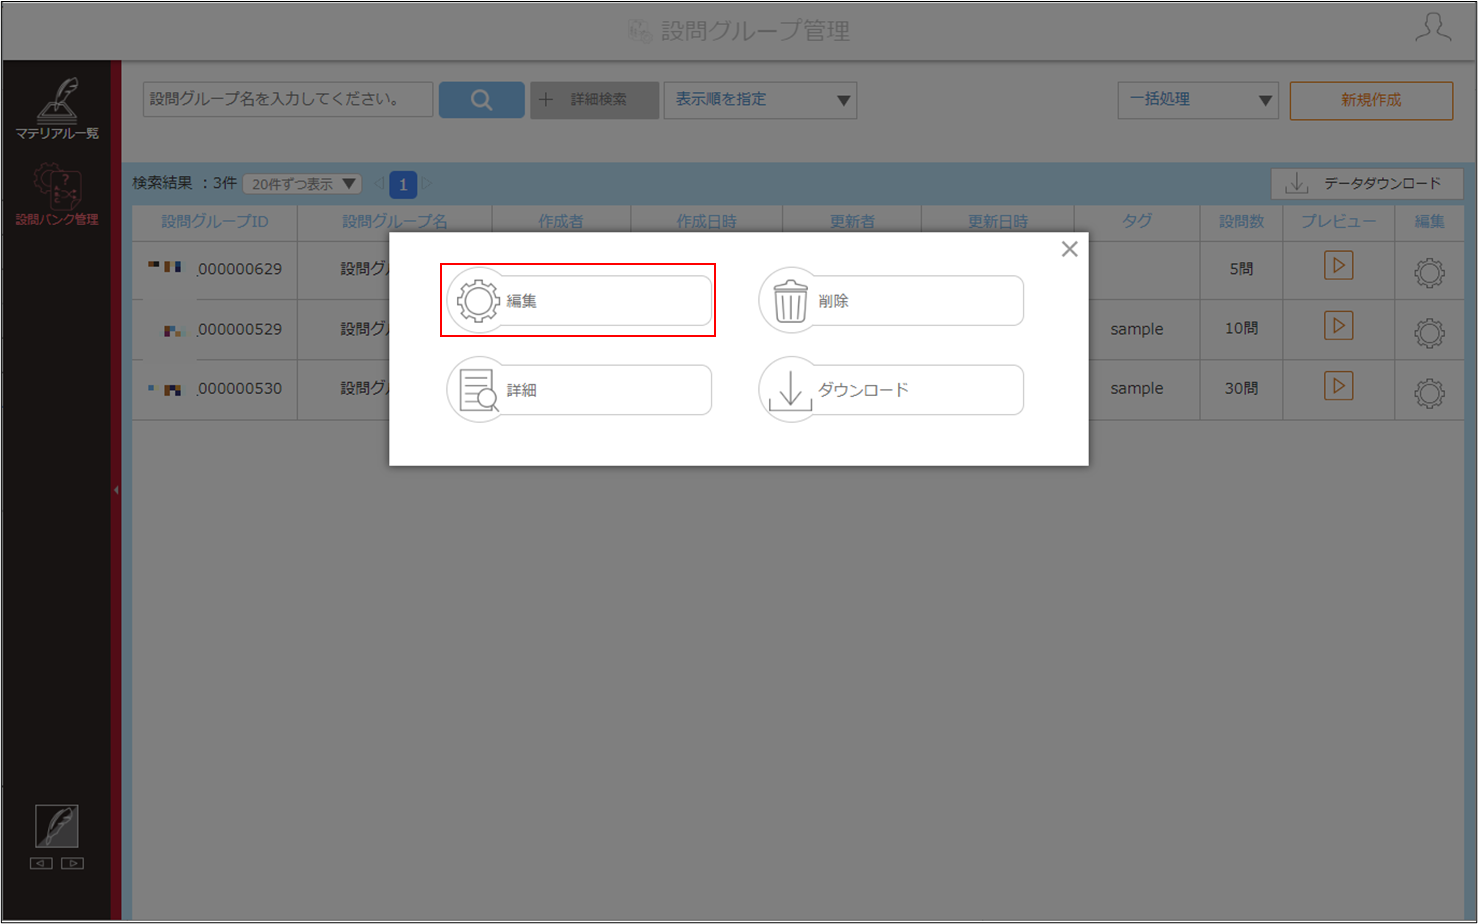Click the ダウンロード arrow icon in popup
1478x924 pixels.
pyautogui.click(x=790, y=390)
